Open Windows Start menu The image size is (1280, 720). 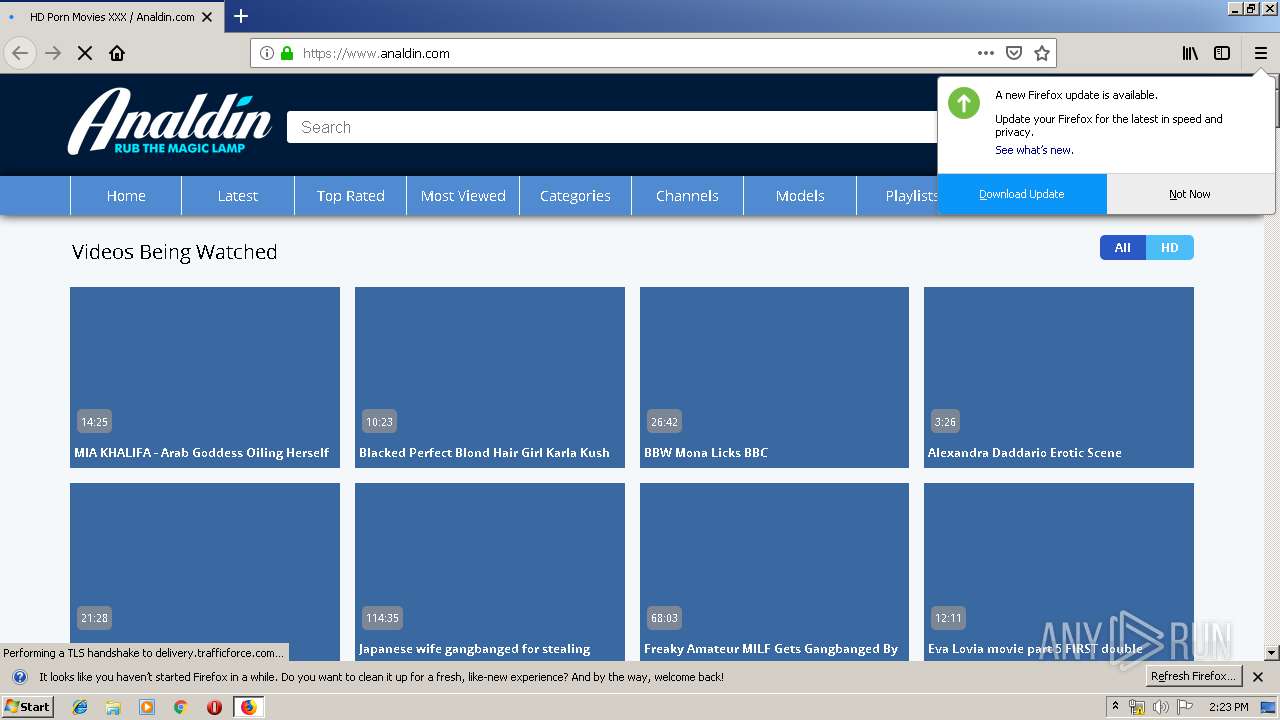pos(27,707)
